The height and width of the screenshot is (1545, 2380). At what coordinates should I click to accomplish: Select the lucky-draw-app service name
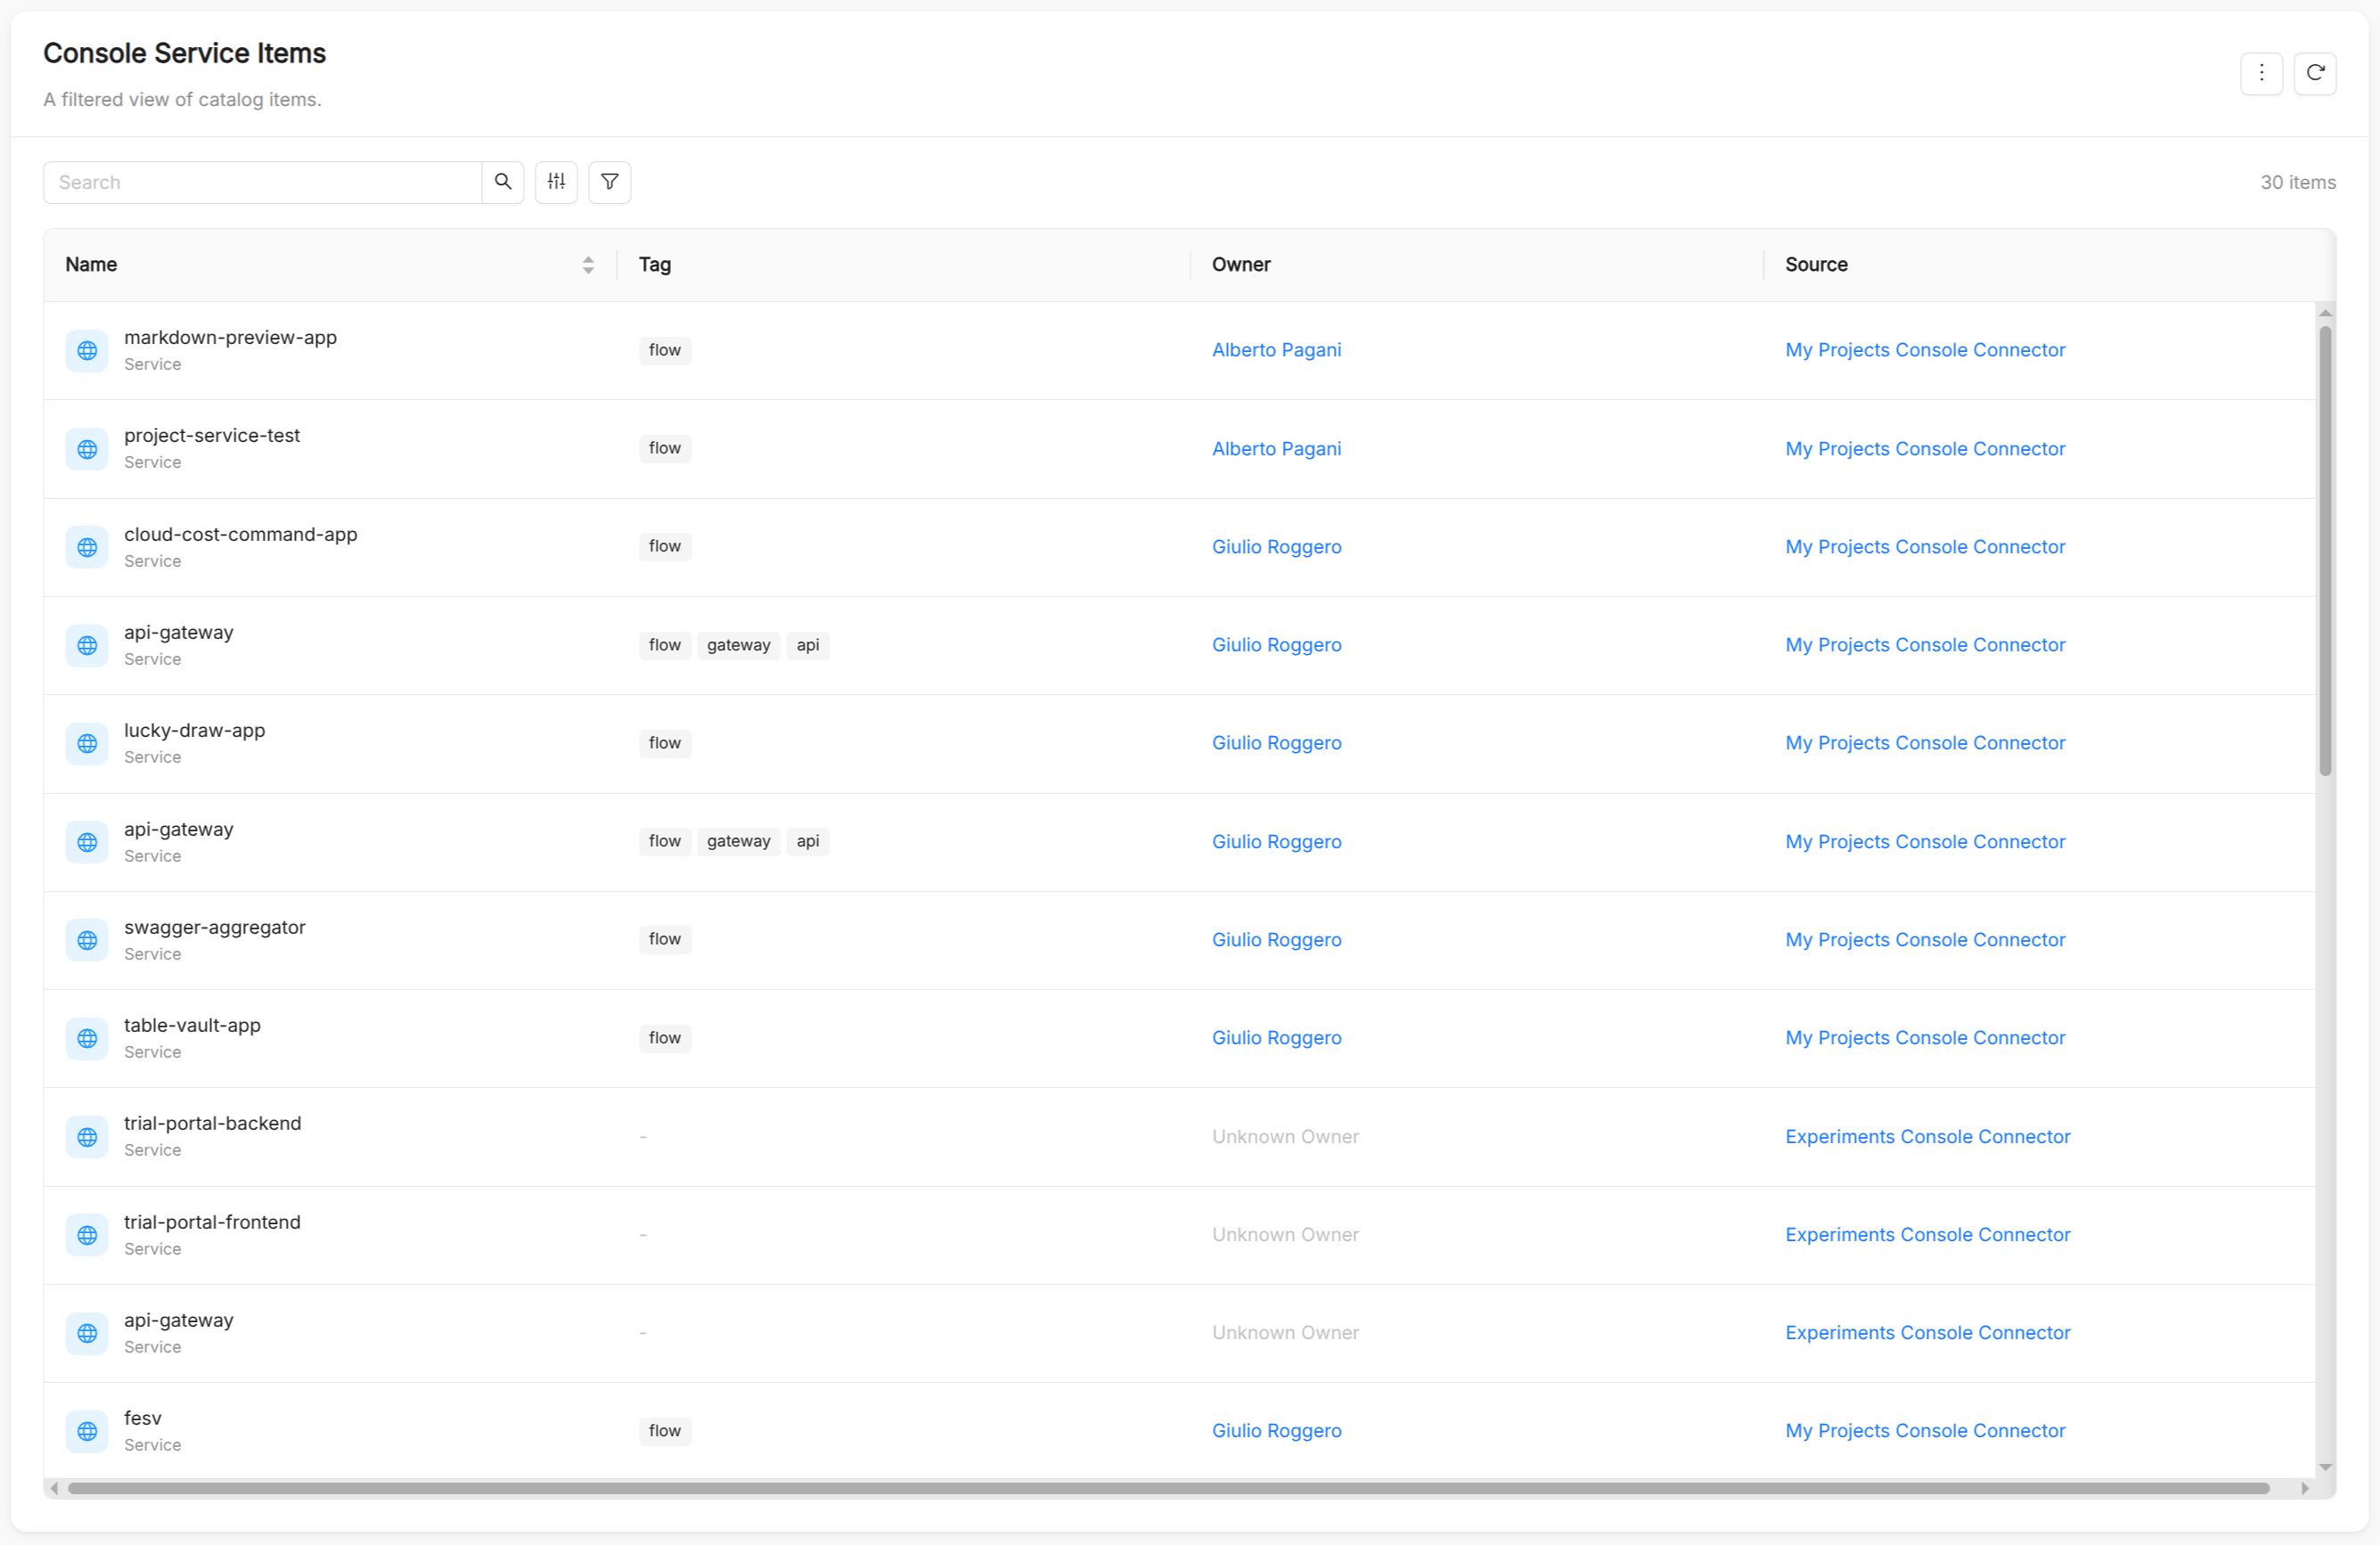tap(195, 731)
